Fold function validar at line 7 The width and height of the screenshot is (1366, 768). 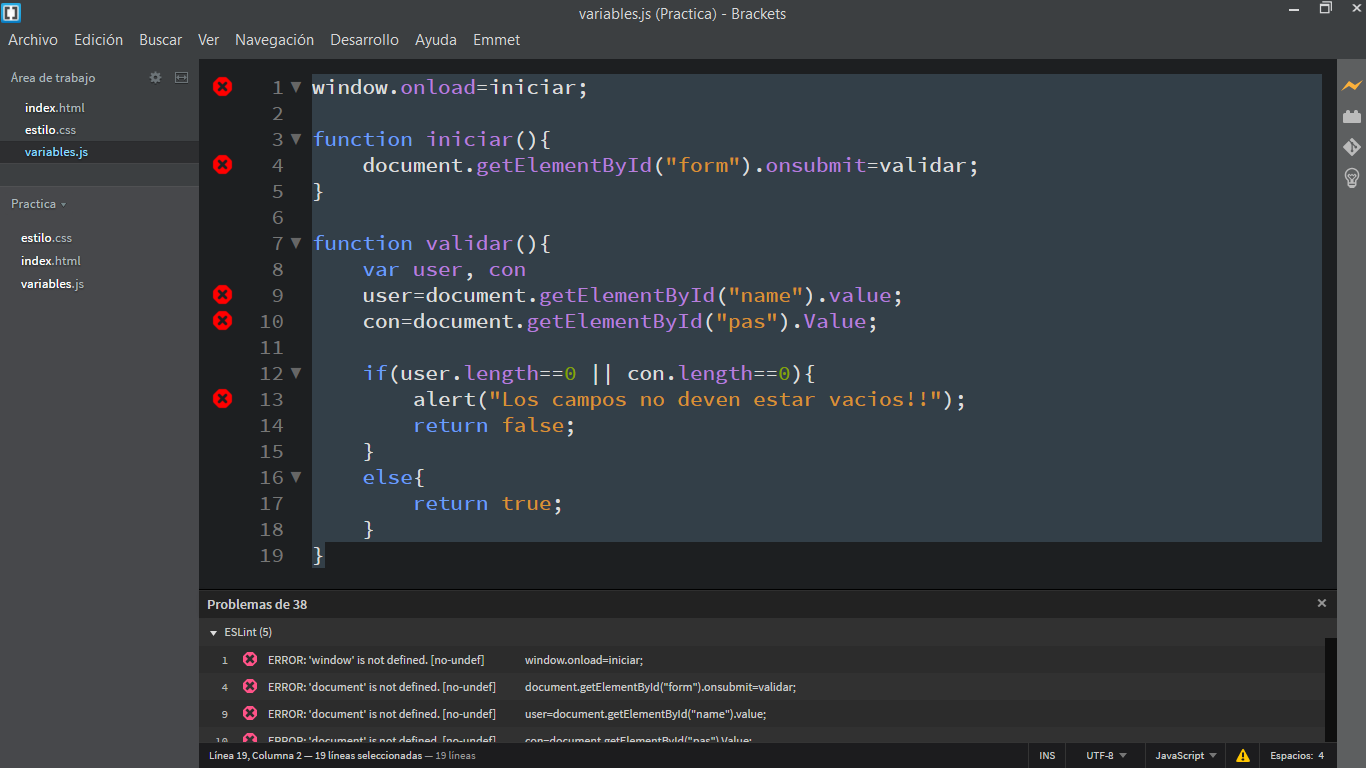[296, 243]
